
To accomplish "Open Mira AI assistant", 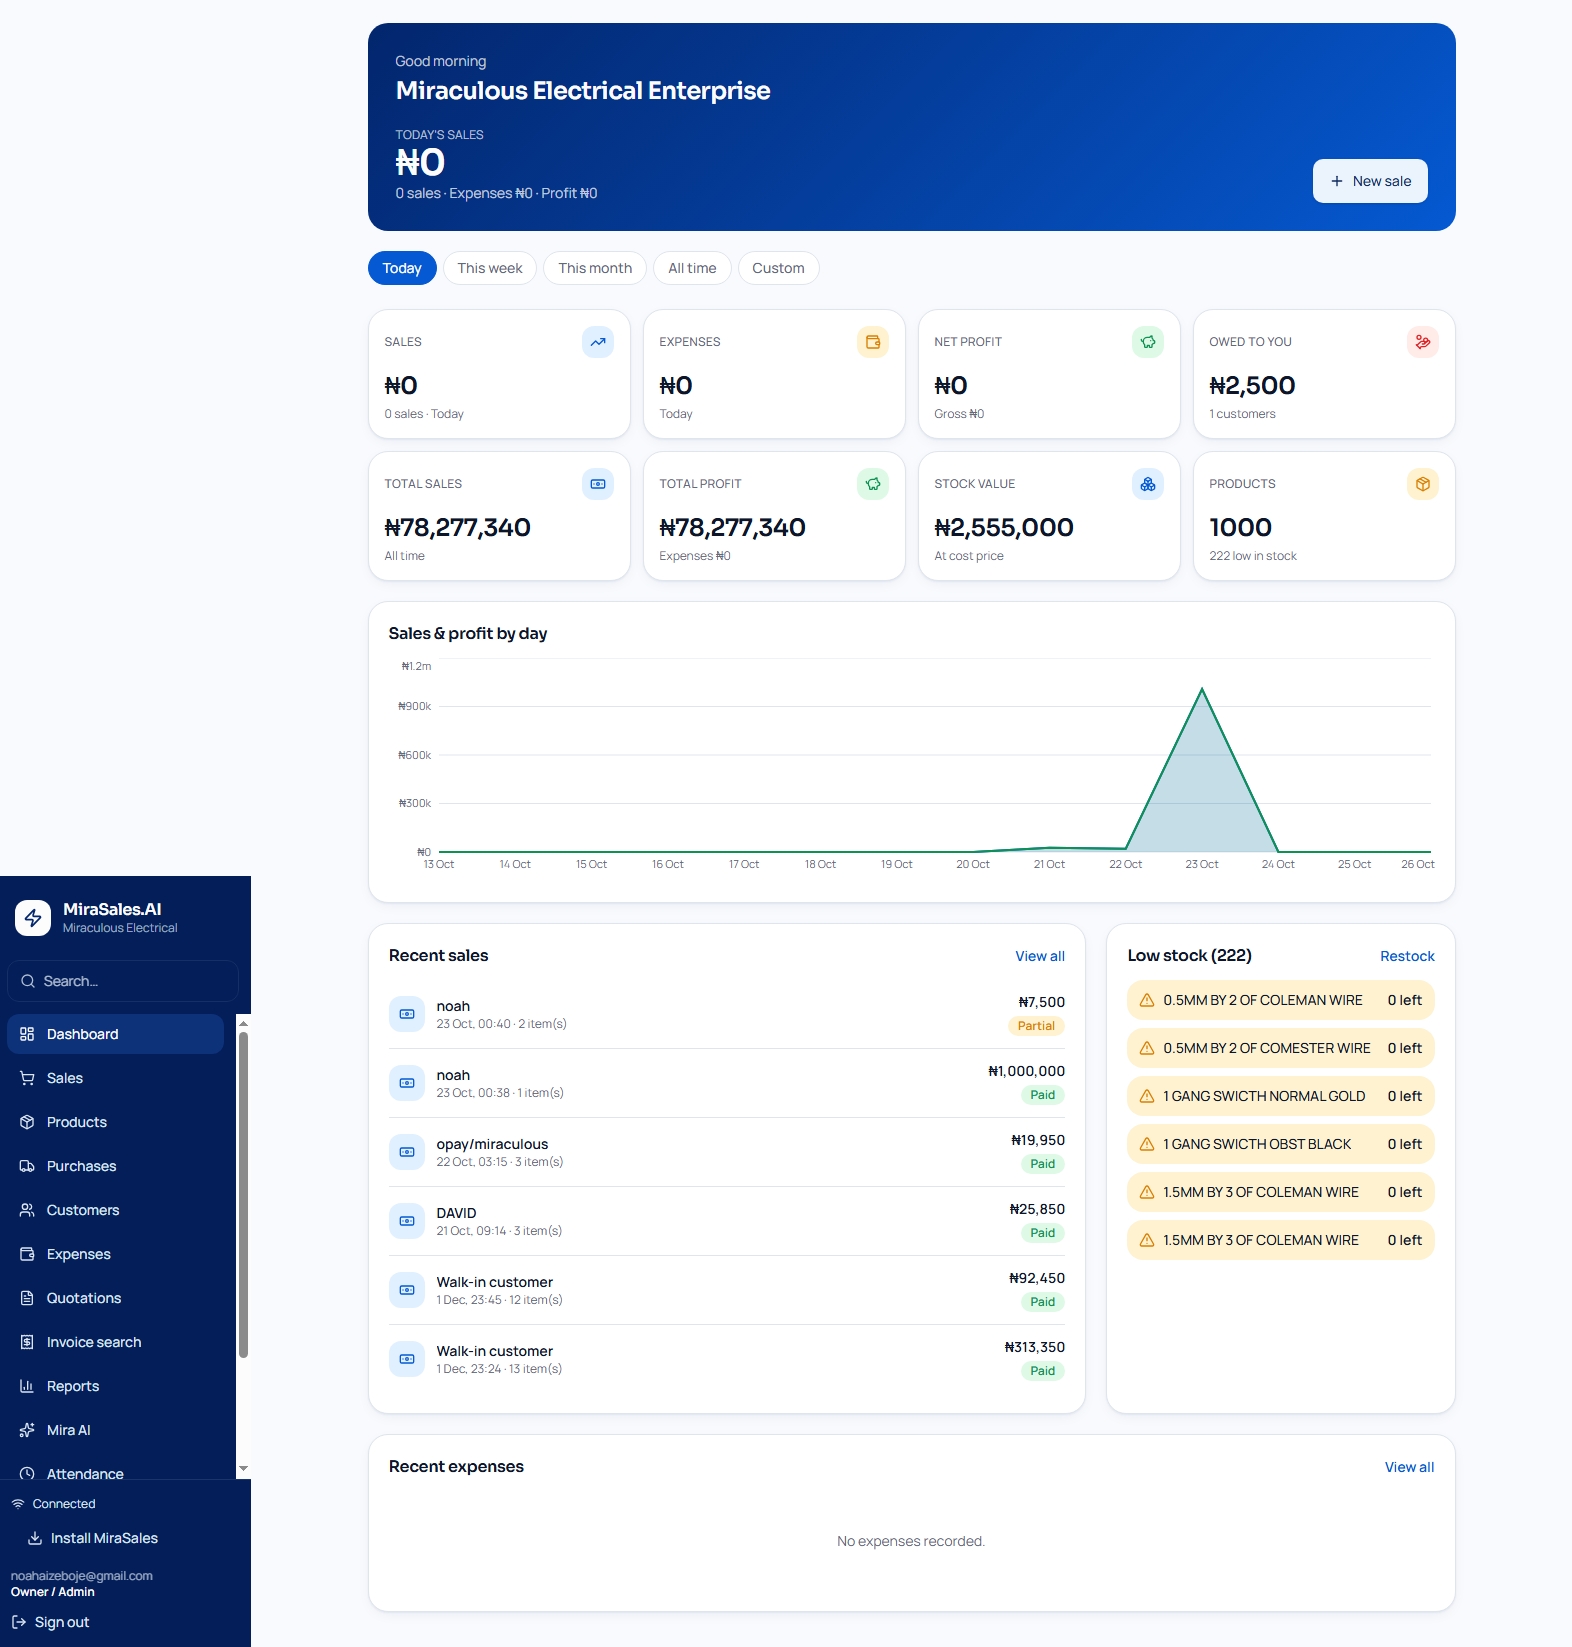I will [115, 1430].
